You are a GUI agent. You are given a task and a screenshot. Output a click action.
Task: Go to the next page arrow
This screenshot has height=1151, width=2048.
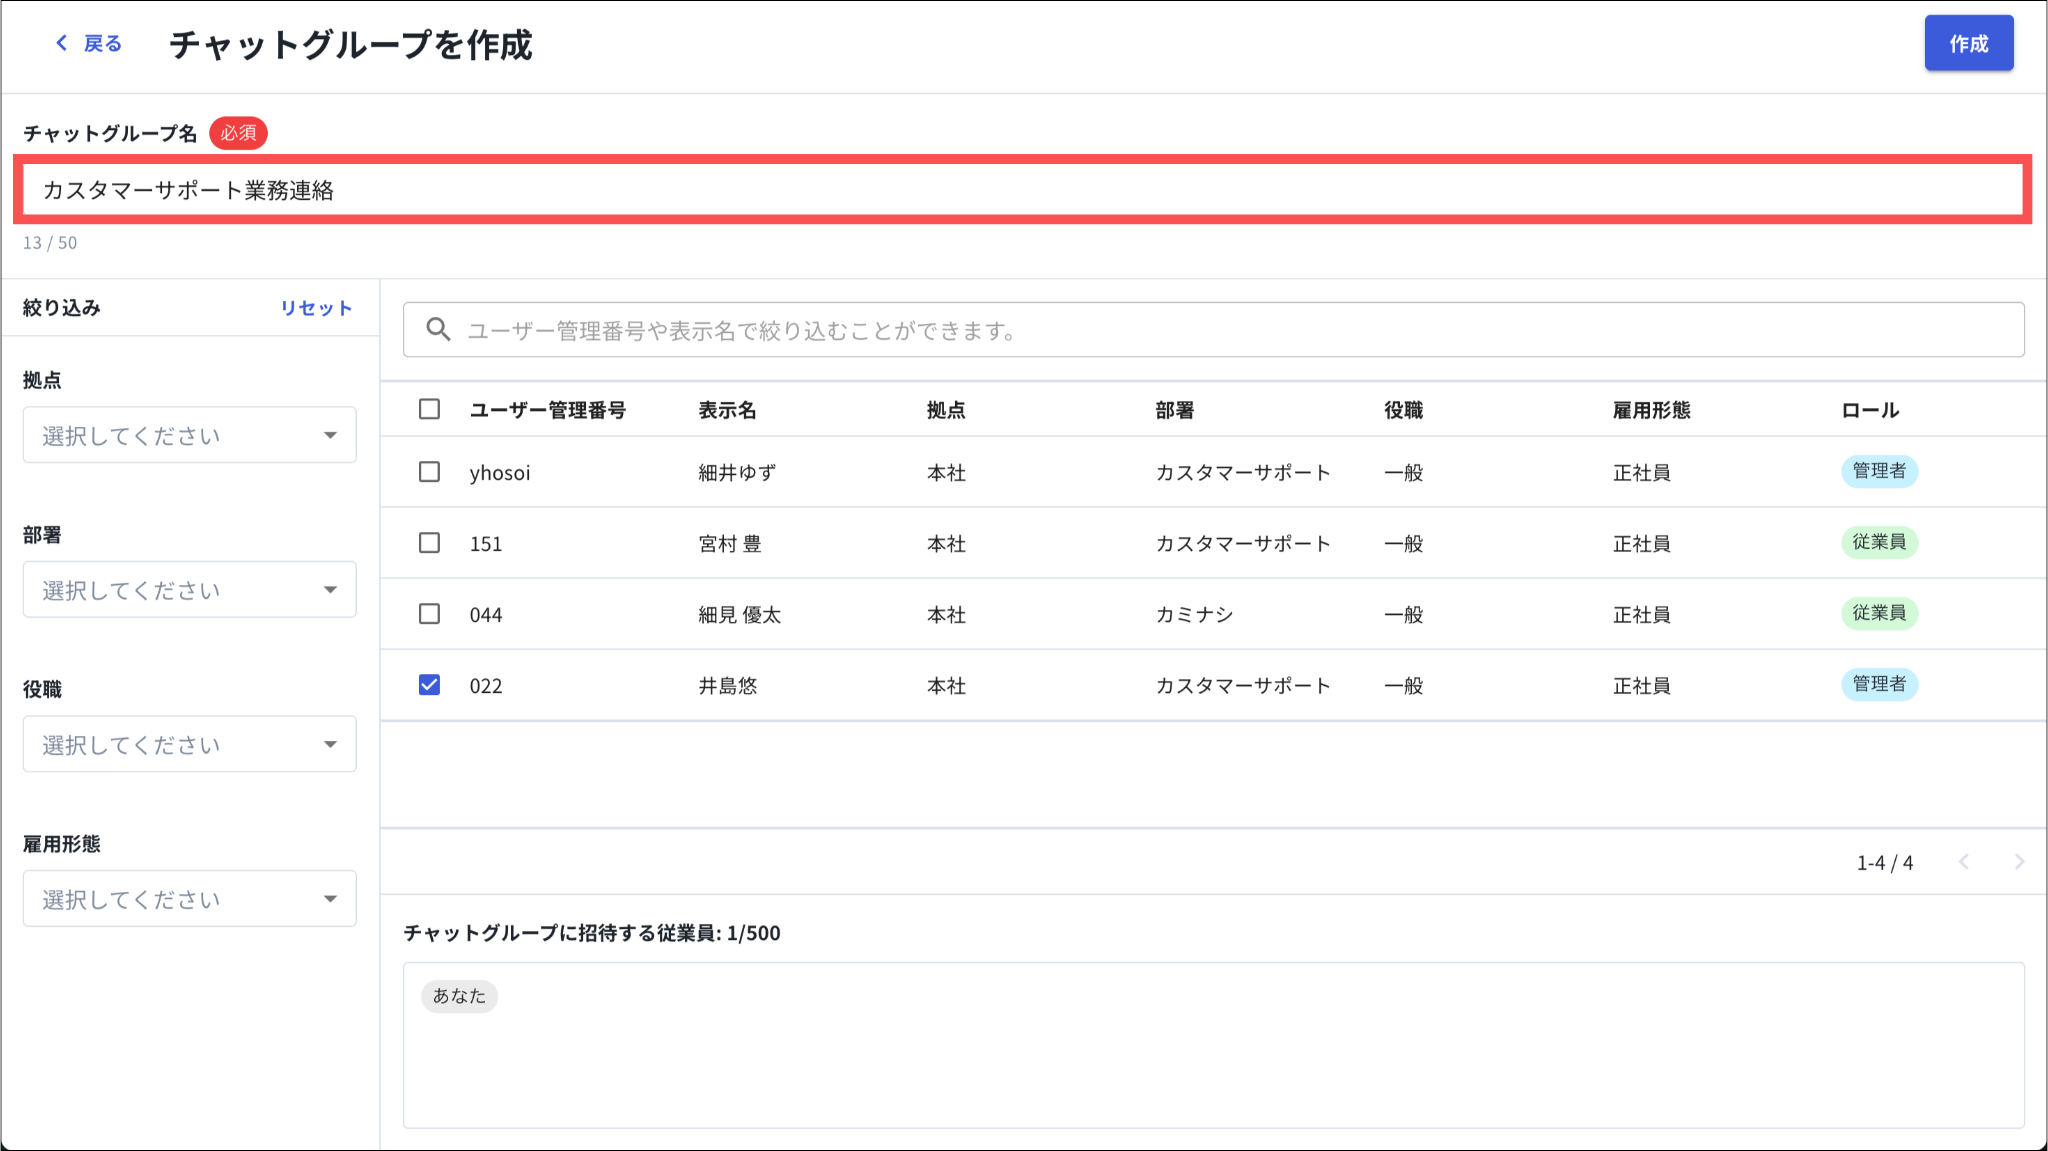[x=2019, y=862]
